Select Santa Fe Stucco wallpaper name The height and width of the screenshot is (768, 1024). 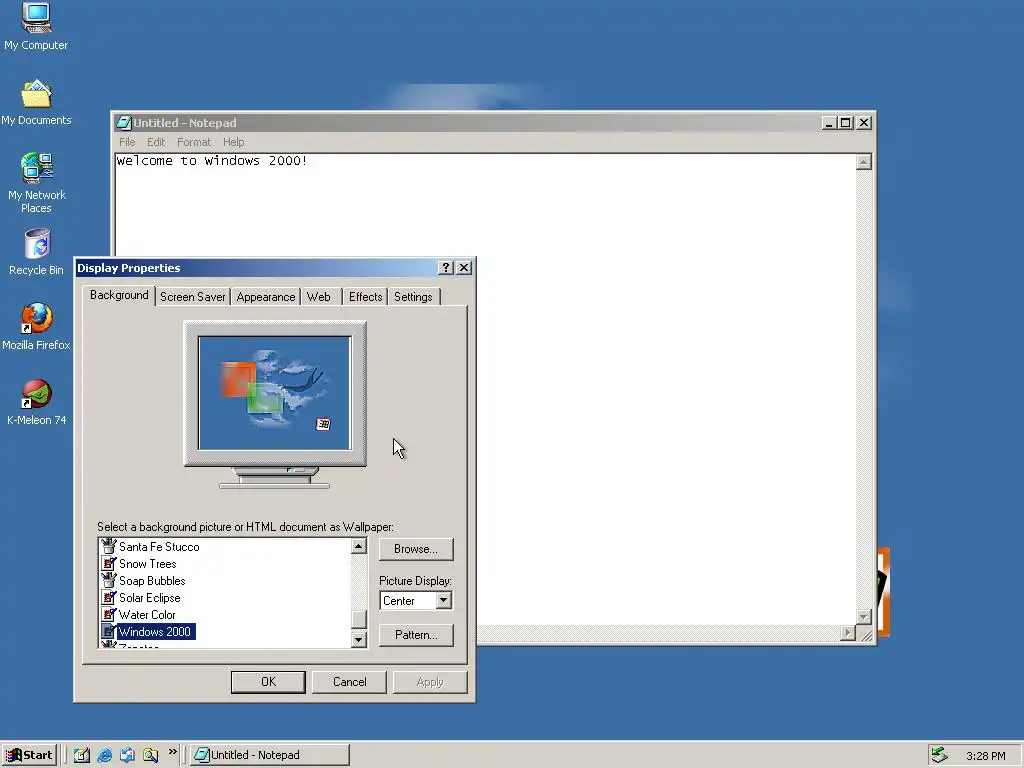coord(159,547)
